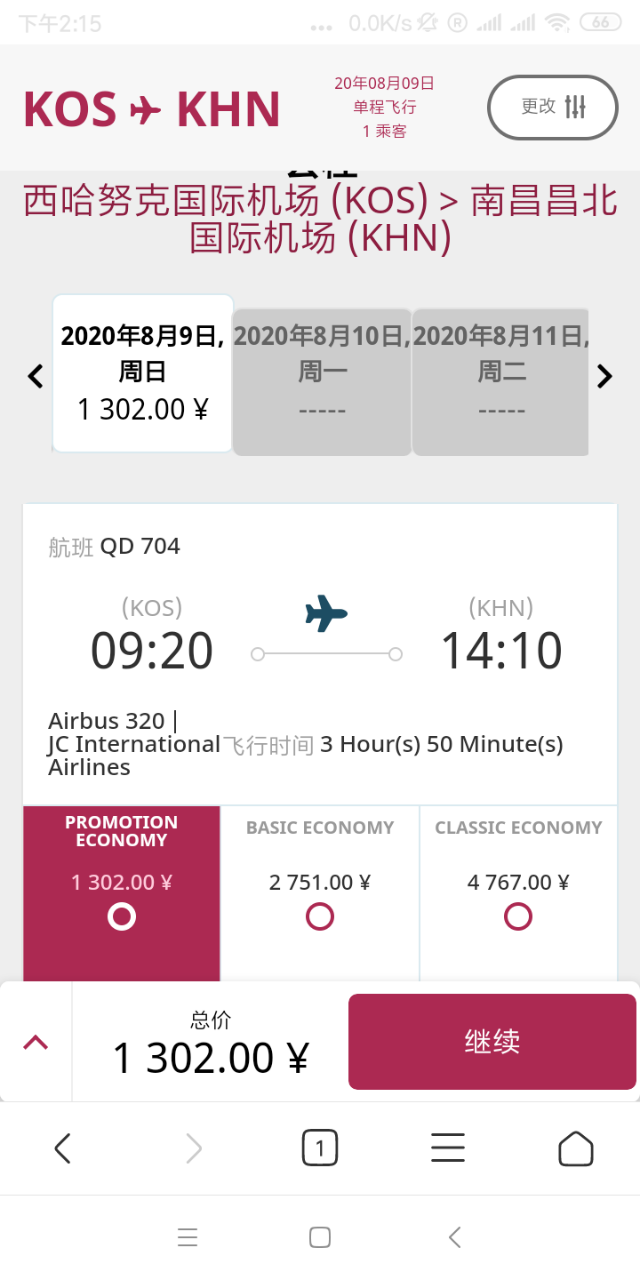Image resolution: width=640 pixels, height=1280 pixels.
Task: Open the browser home page icon
Action: point(575,1148)
